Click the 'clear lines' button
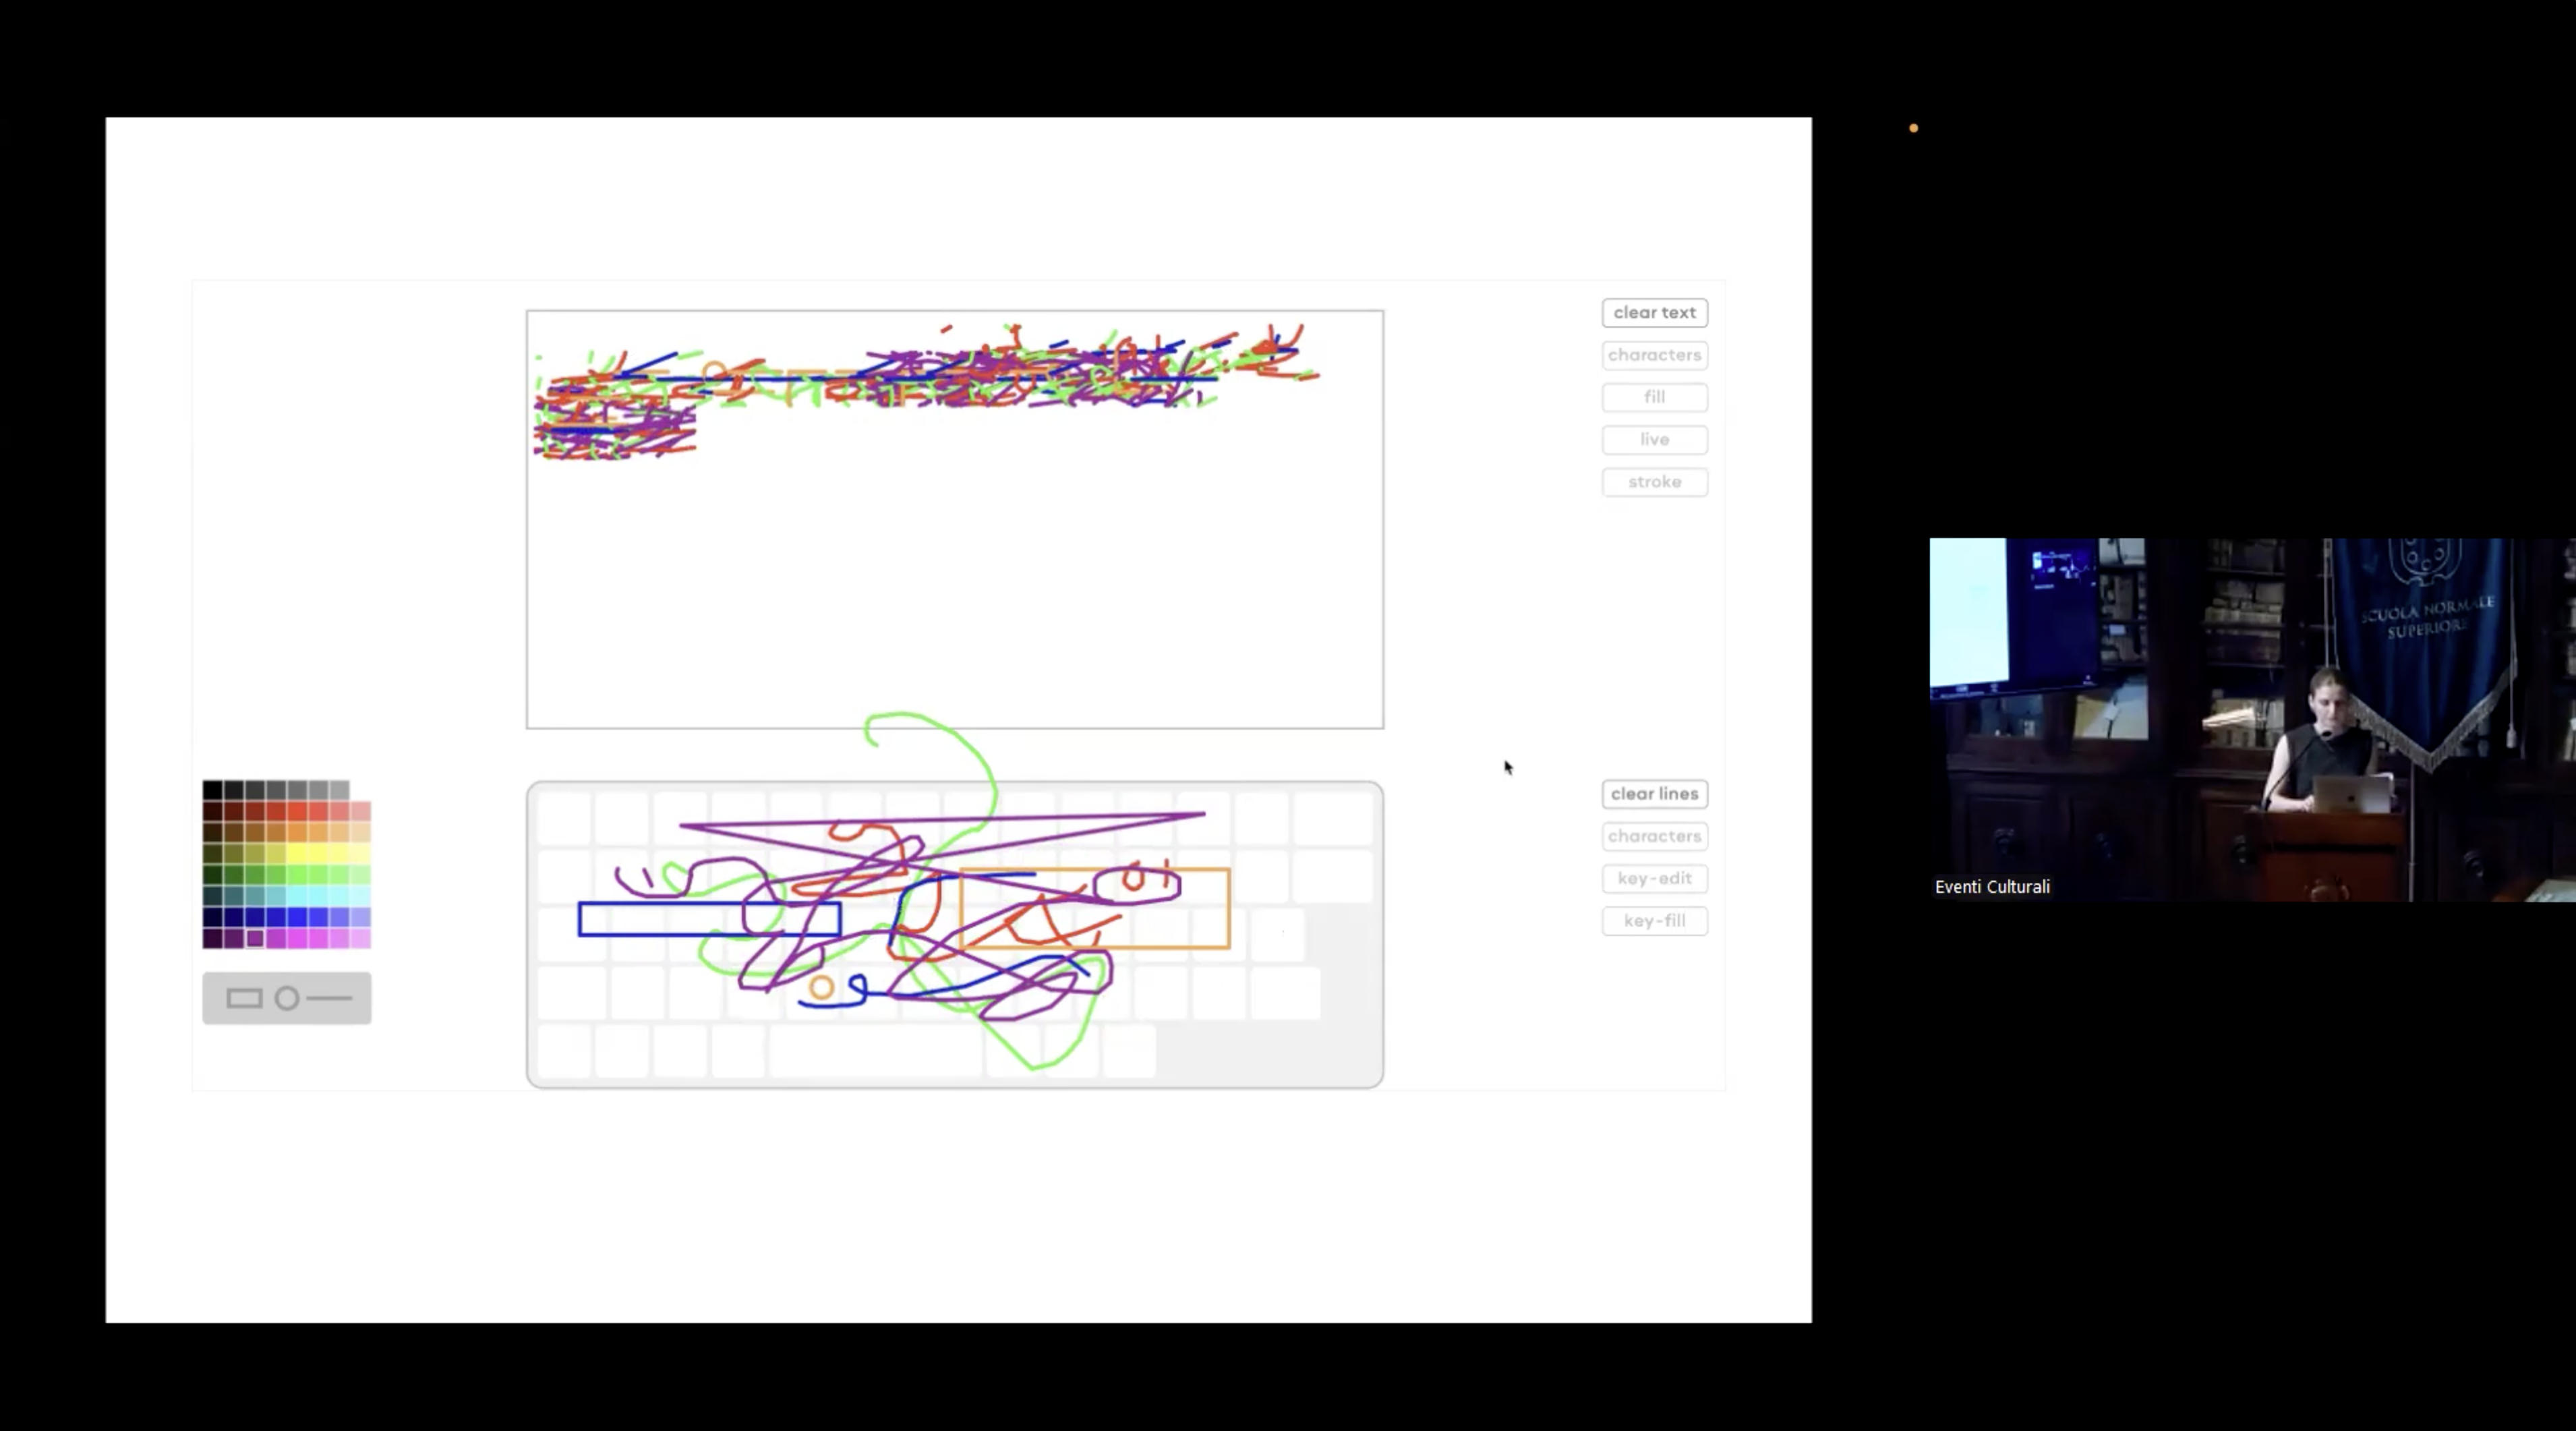This screenshot has height=1431, width=2576. 1654,794
